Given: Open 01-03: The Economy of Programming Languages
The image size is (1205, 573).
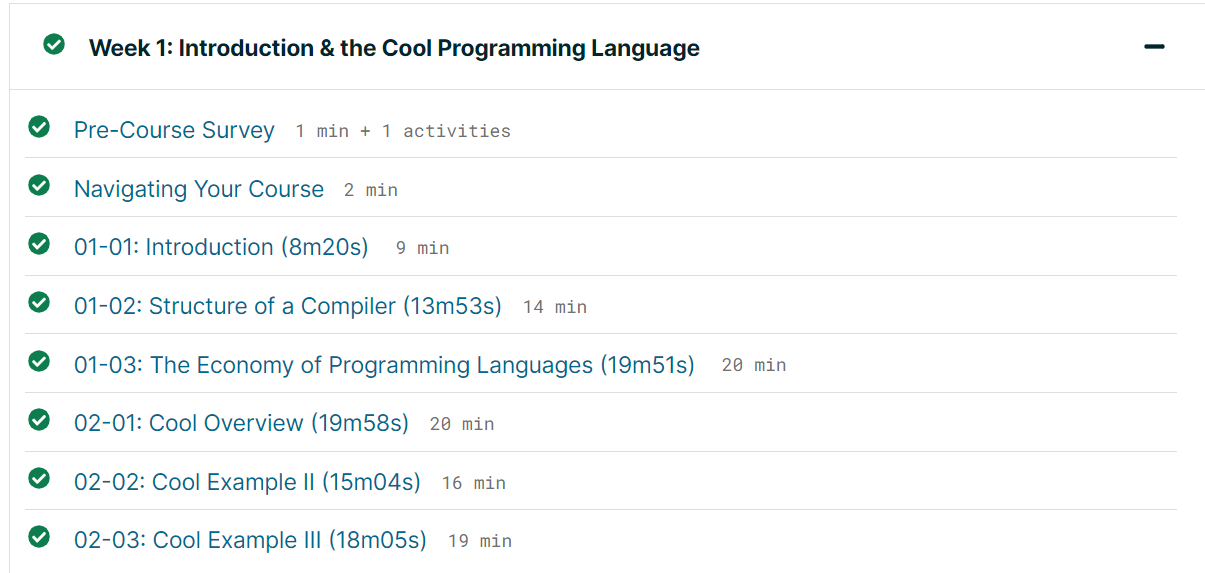Looking at the screenshot, I should pyautogui.click(x=384, y=365).
